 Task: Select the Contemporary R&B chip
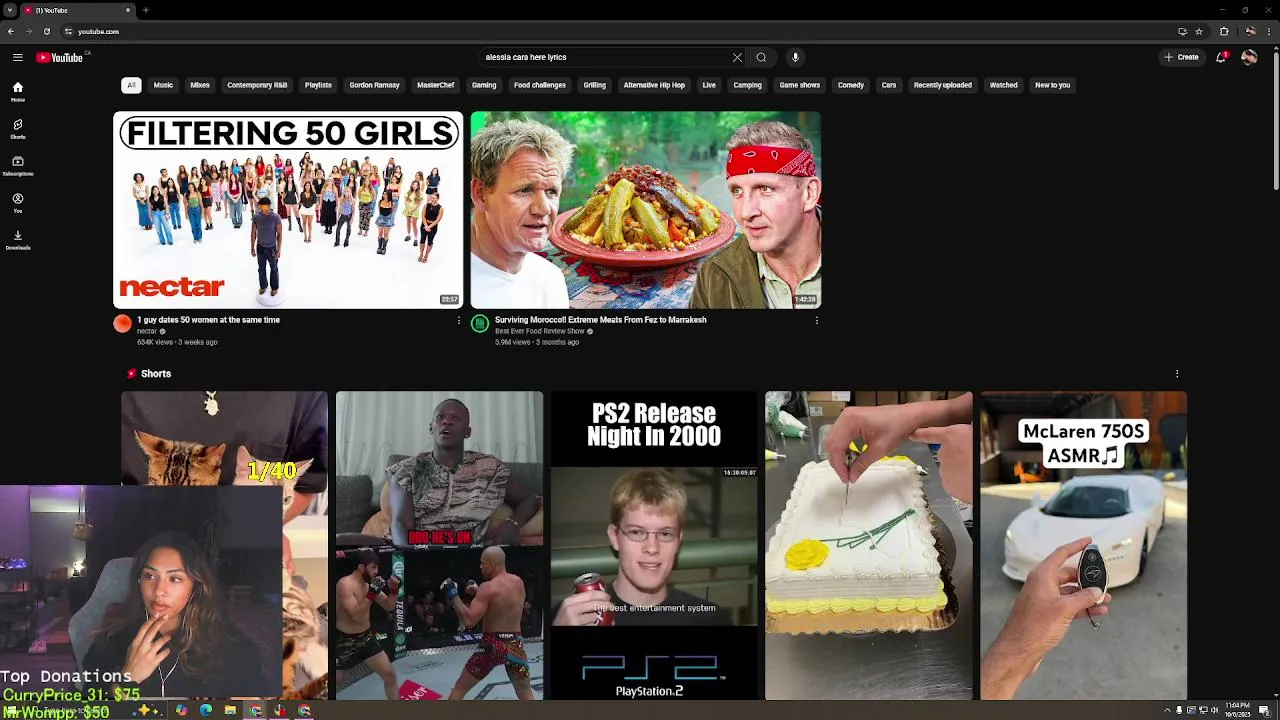point(257,85)
